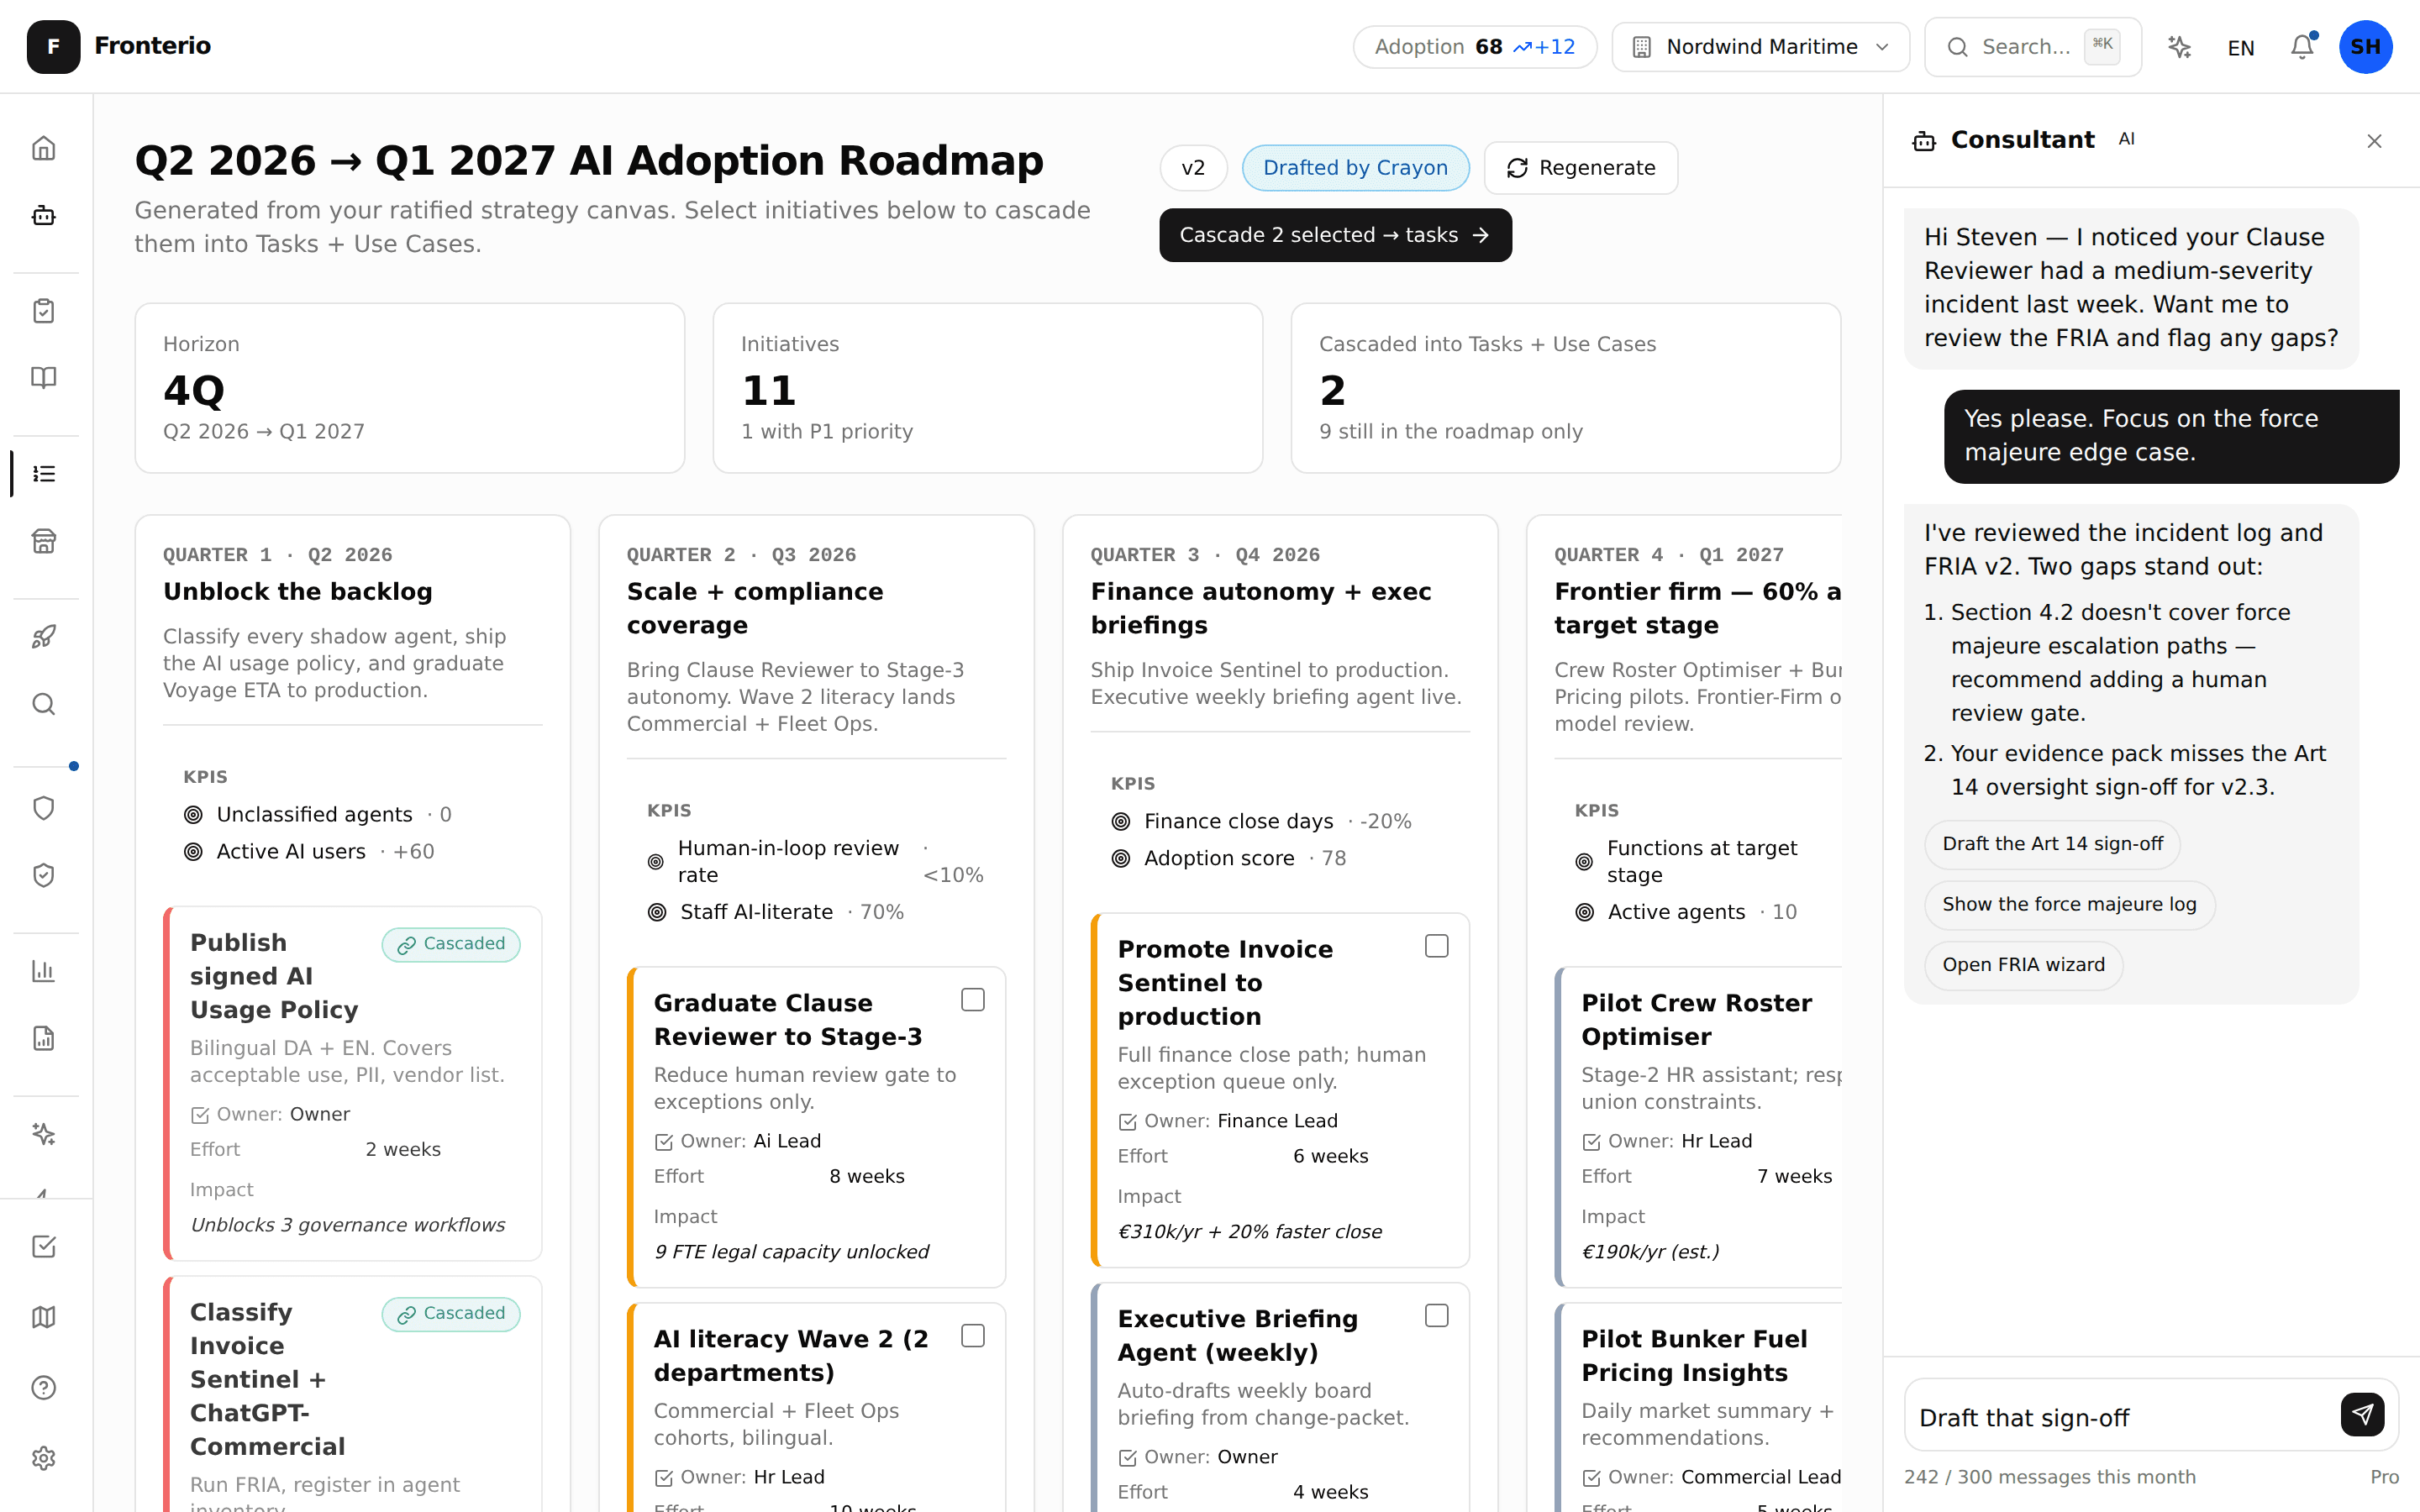This screenshot has height=1512, width=2420.
Task: Select Promote Invoice Sentinel to production checkbox
Action: pyautogui.click(x=1436, y=946)
